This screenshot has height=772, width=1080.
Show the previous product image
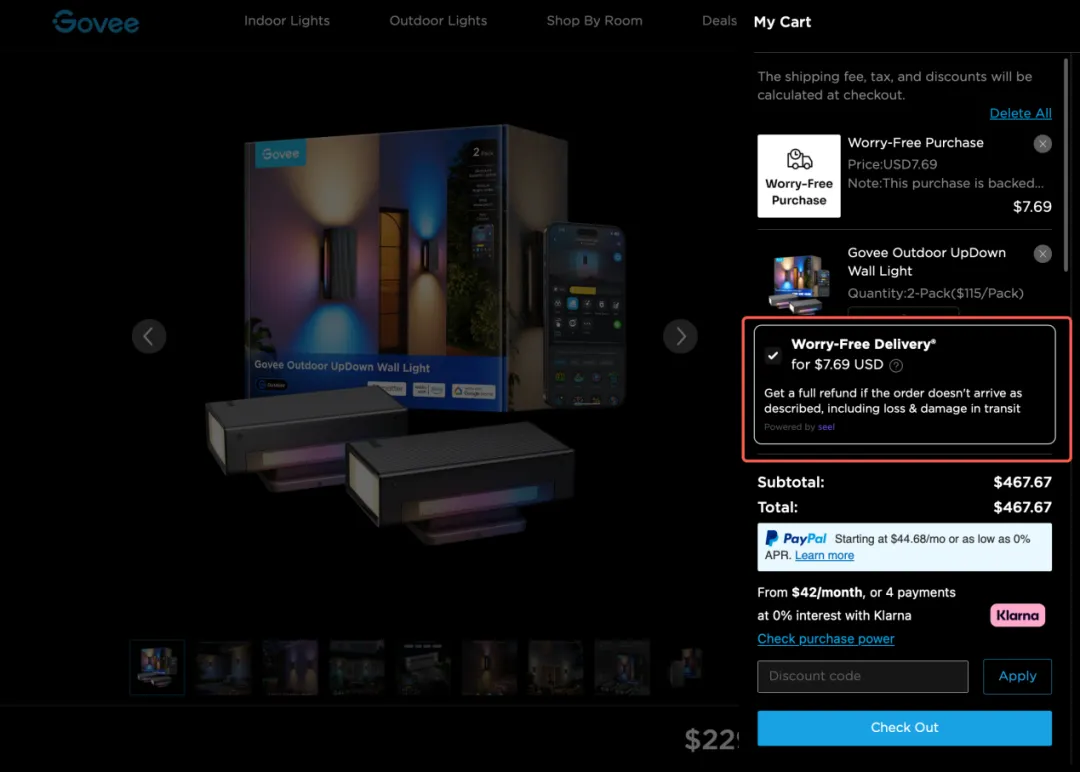click(149, 336)
